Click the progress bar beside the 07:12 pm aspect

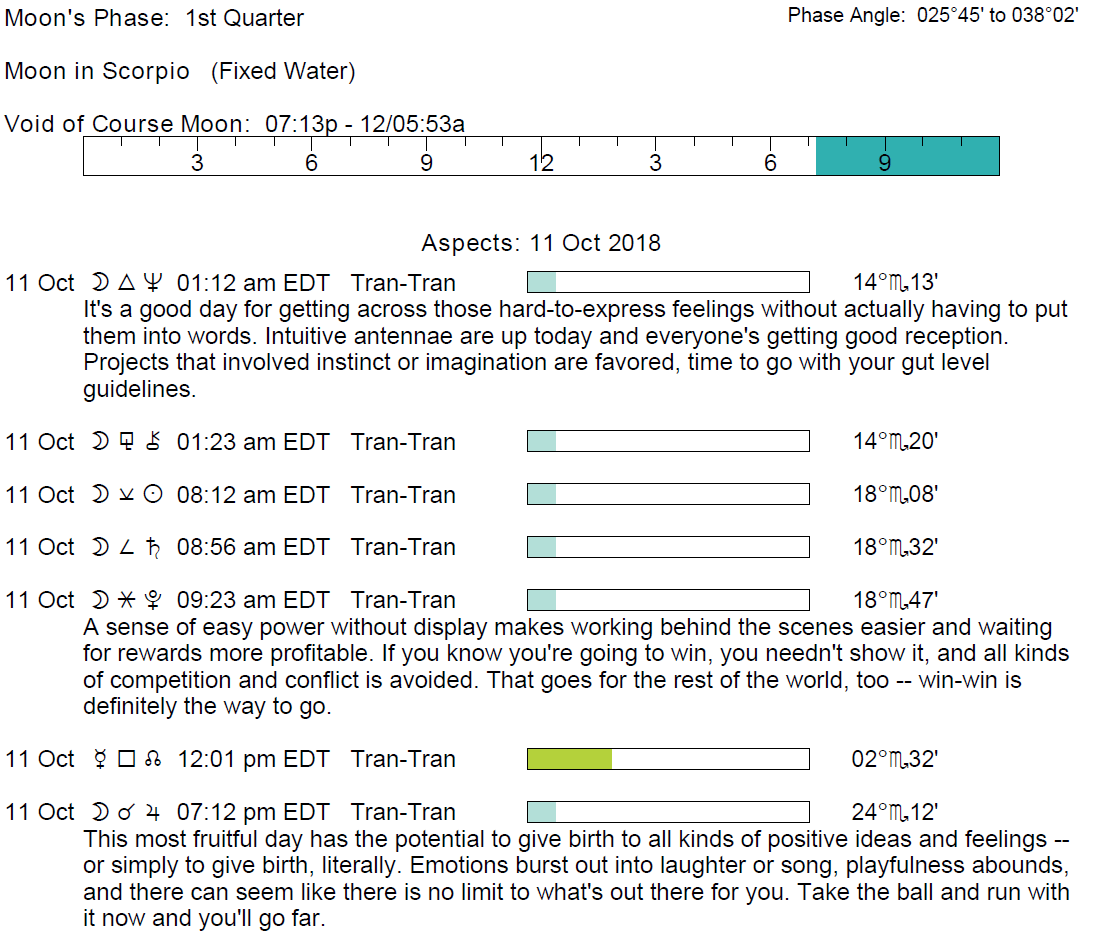(x=667, y=812)
